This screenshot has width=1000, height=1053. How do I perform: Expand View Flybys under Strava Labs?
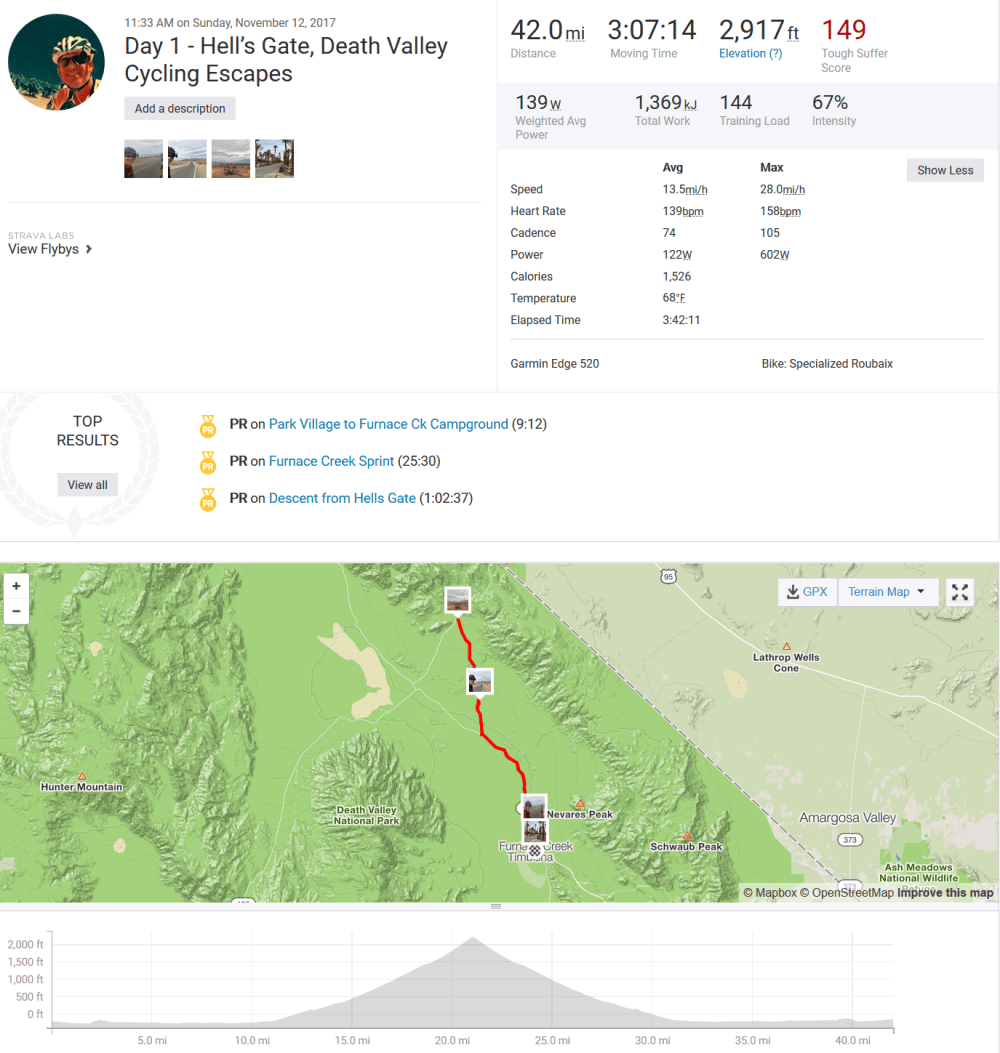(44, 249)
